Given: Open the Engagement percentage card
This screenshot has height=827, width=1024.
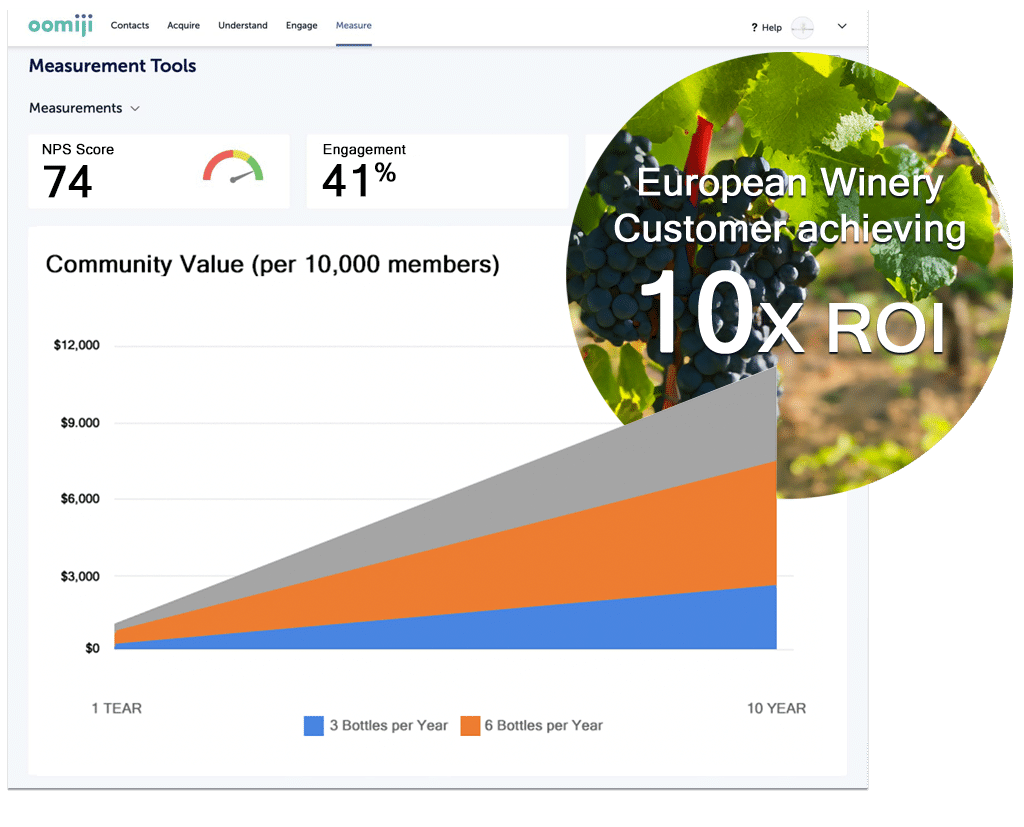Looking at the screenshot, I should (436, 172).
